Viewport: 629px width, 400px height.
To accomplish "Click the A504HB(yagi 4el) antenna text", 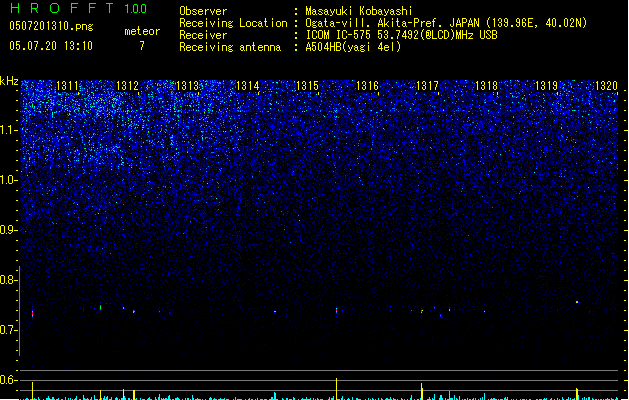I will tap(353, 47).
